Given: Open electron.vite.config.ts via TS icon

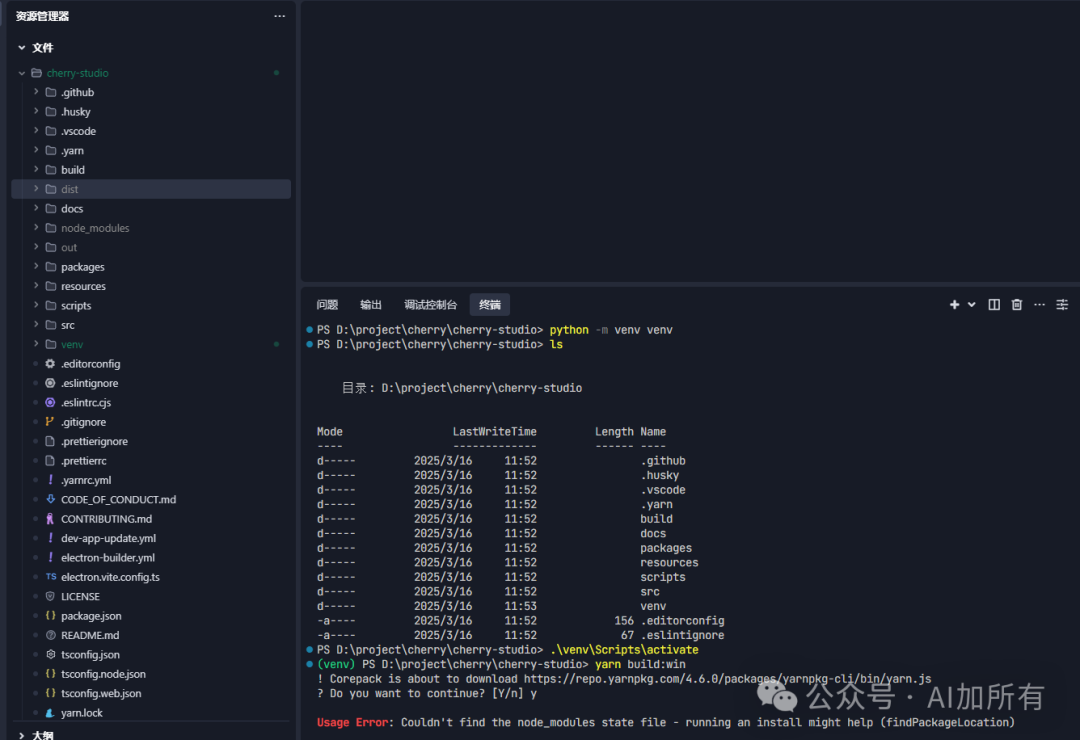Looking at the screenshot, I should [51, 577].
